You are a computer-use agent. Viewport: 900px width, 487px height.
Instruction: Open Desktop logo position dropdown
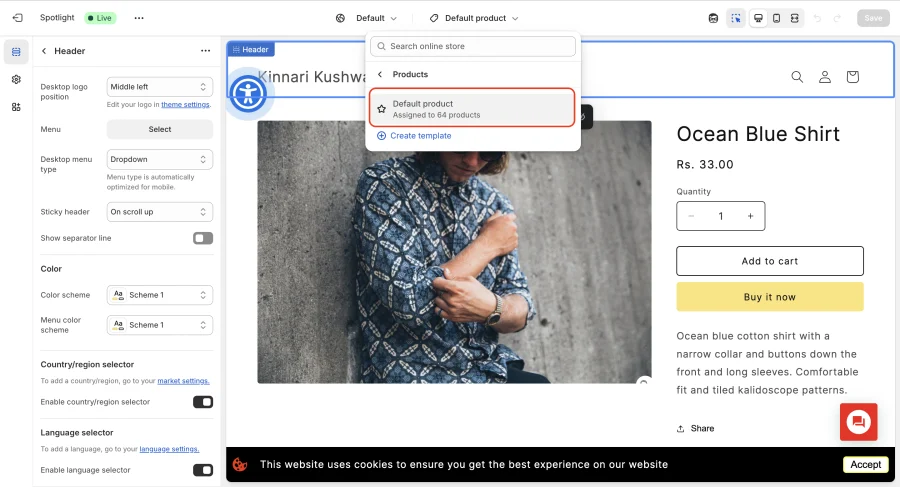160,87
